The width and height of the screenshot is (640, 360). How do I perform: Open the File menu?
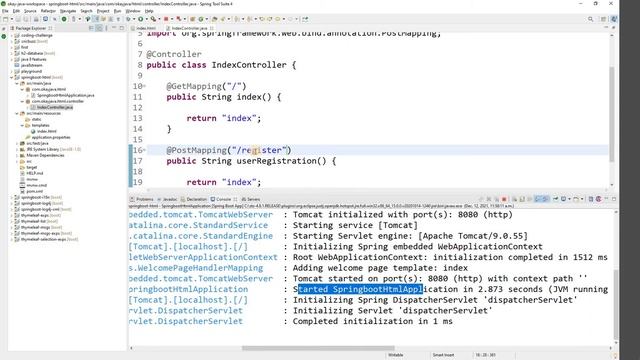pyautogui.click(x=5, y=11)
